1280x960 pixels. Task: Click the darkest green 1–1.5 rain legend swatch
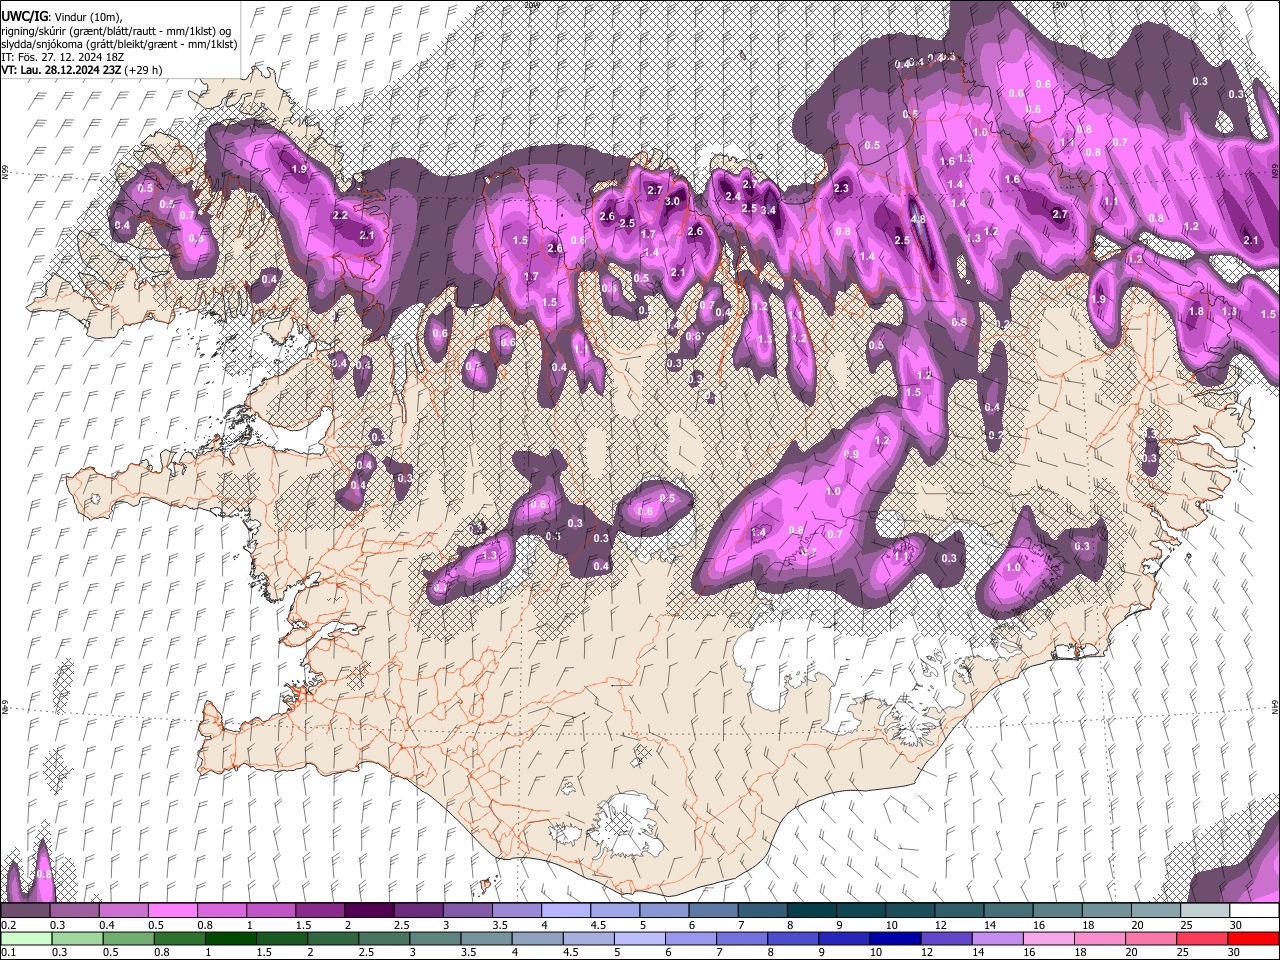(232, 939)
